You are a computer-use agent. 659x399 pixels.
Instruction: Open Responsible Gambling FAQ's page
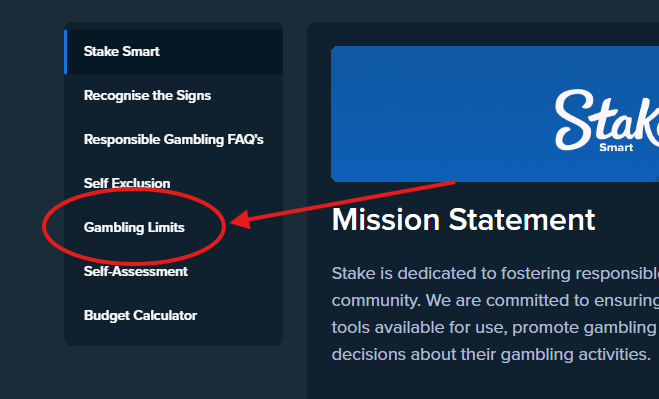click(x=174, y=140)
